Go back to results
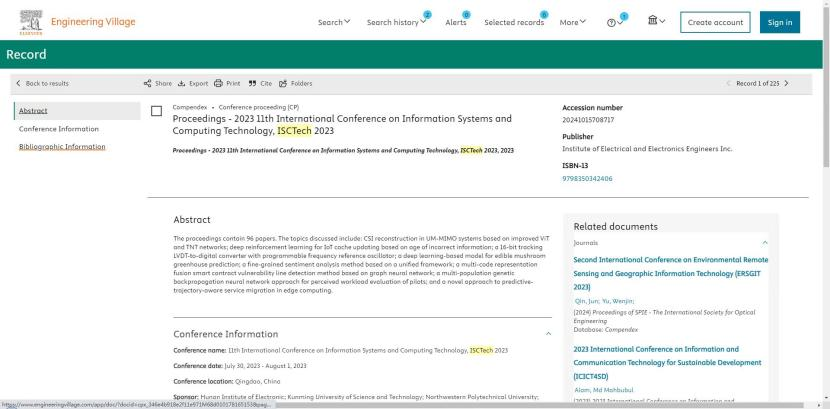The image size is (830, 409). click(x=42, y=84)
